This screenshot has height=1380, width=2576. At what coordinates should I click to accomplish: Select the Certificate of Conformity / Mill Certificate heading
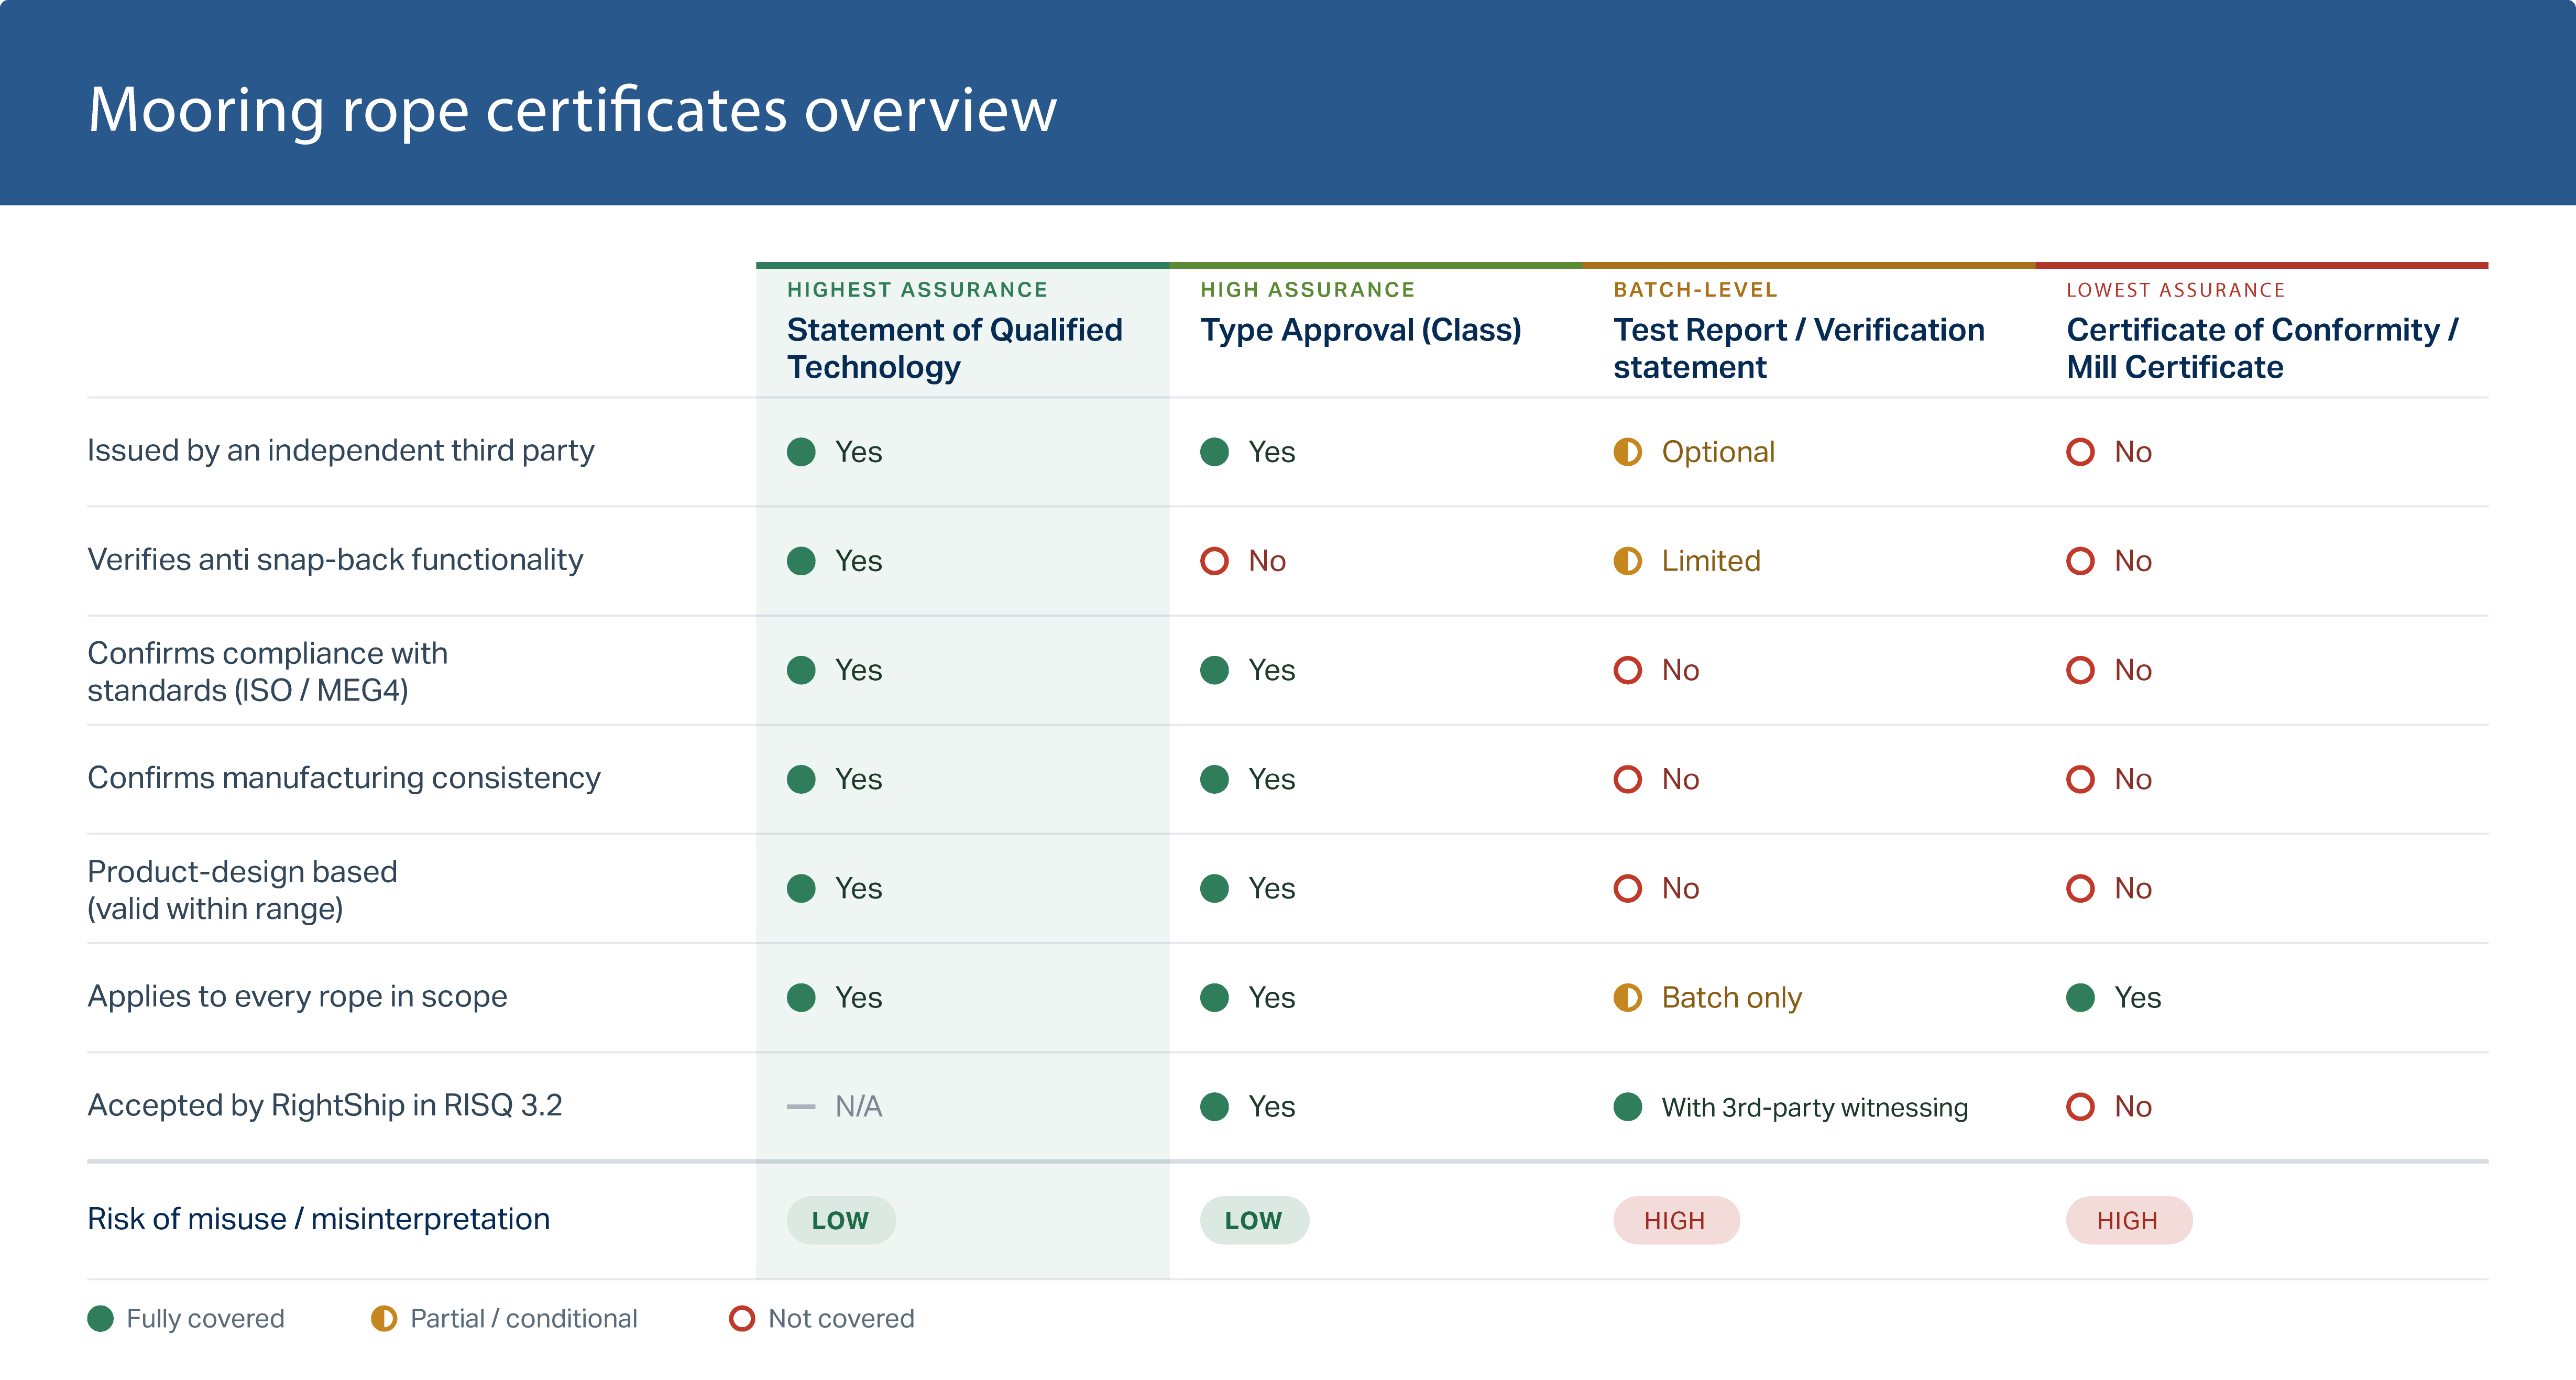pos(2262,348)
